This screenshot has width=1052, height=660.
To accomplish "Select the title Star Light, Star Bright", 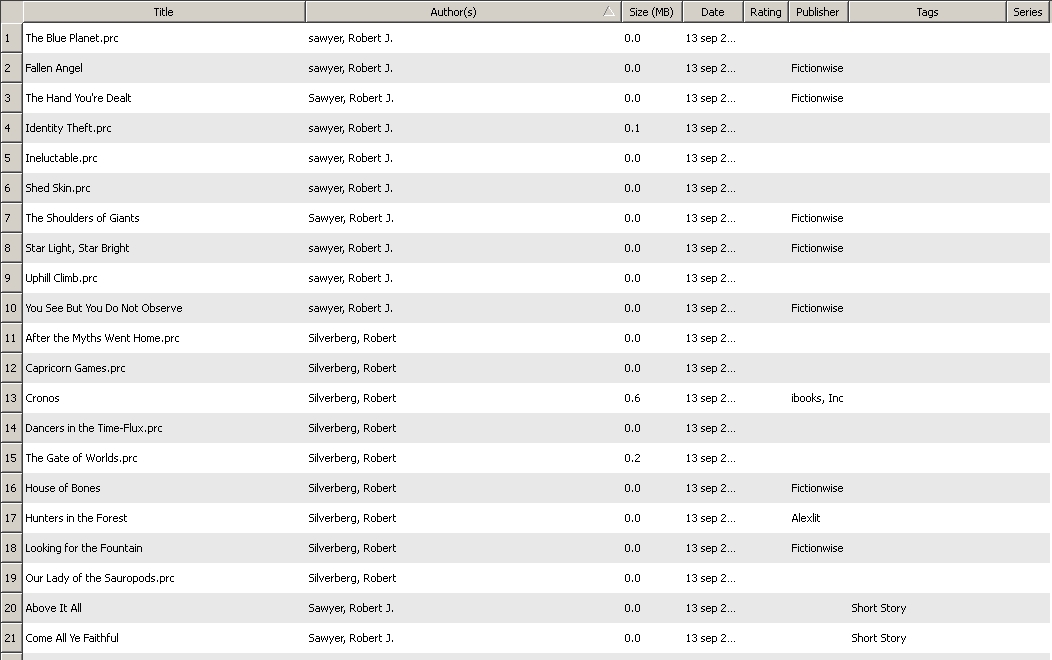I will (77, 248).
